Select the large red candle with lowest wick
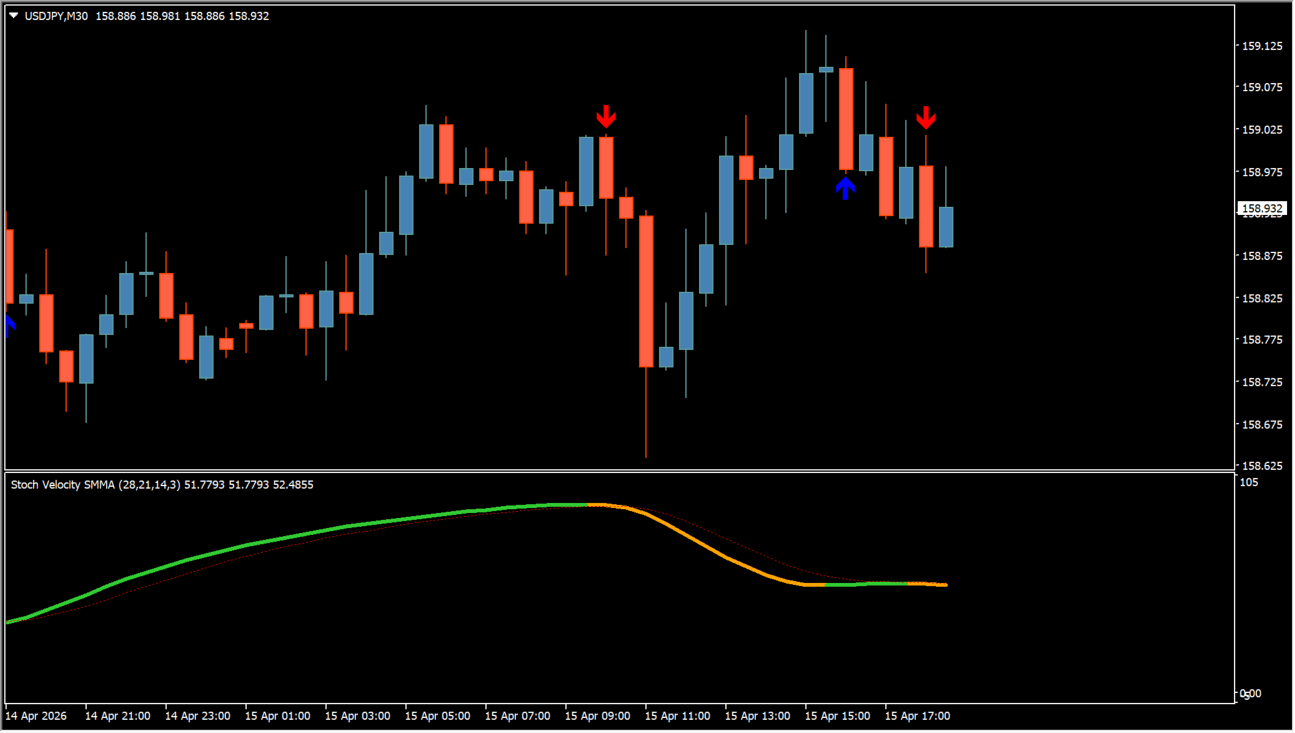 [x=646, y=290]
